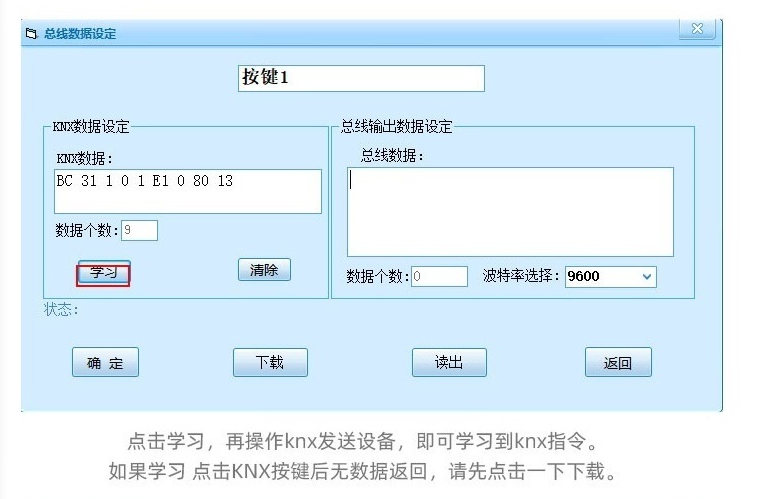Click the 确定 confirm button
Screen dimensions: 765x499
(x=105, y=362)
